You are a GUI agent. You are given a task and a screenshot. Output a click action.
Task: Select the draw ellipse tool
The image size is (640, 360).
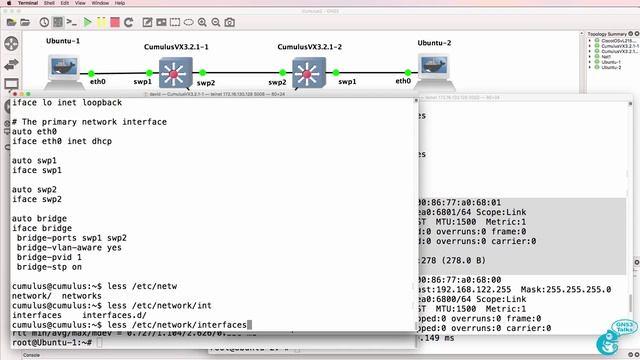pos(189,22)
